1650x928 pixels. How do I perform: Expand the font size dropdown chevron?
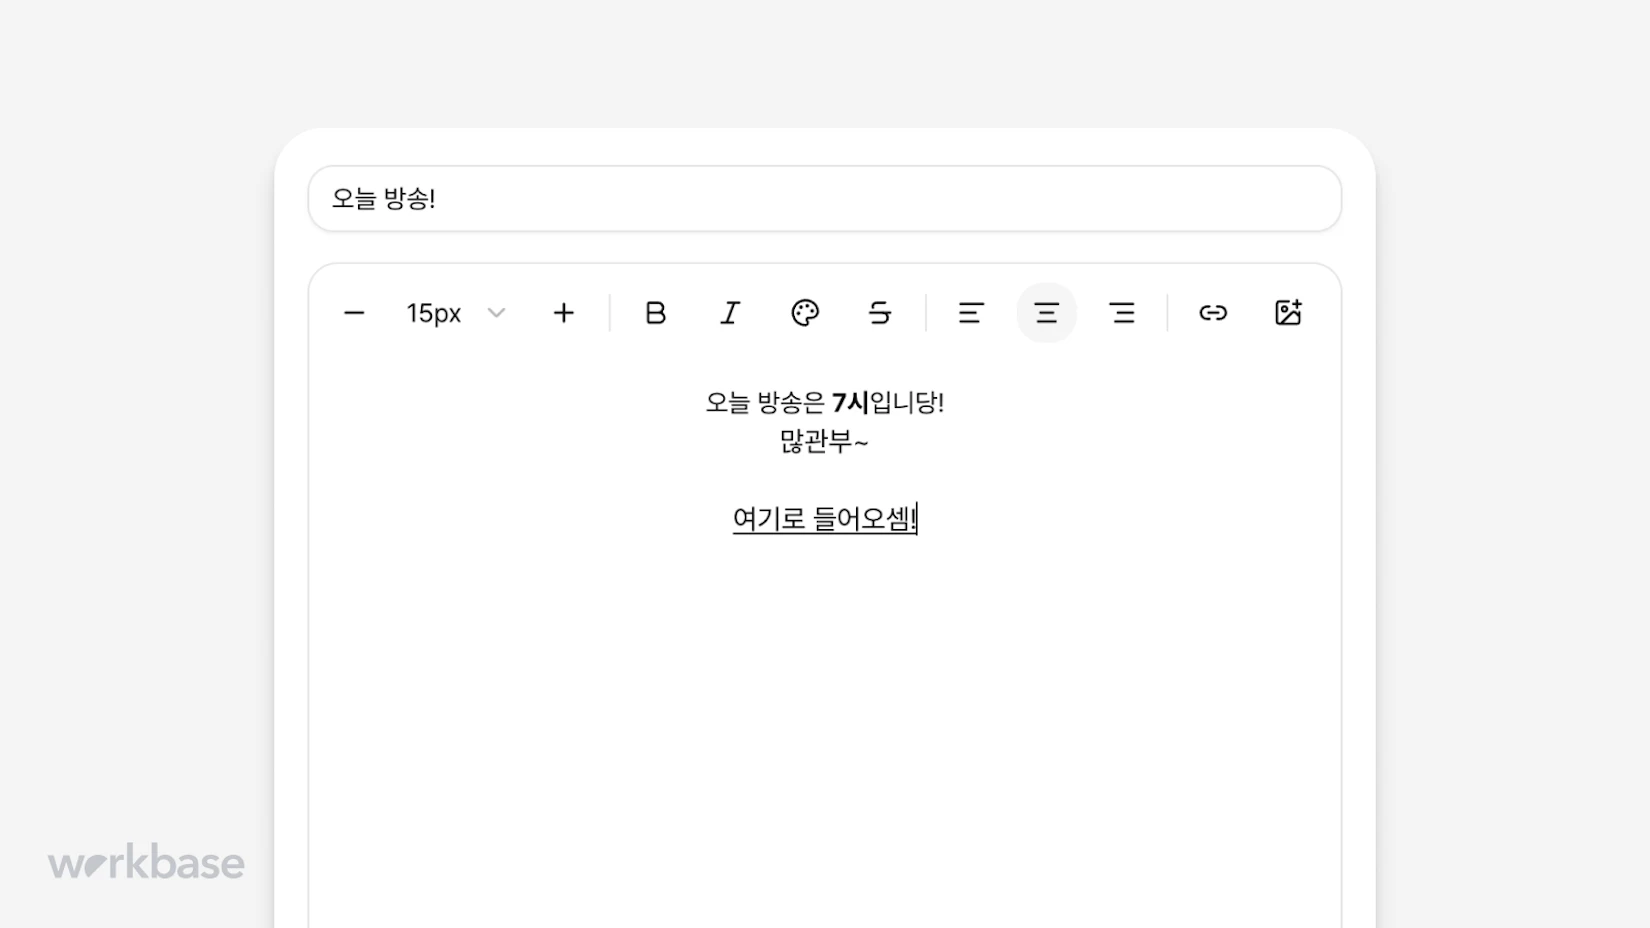point(496,313)
